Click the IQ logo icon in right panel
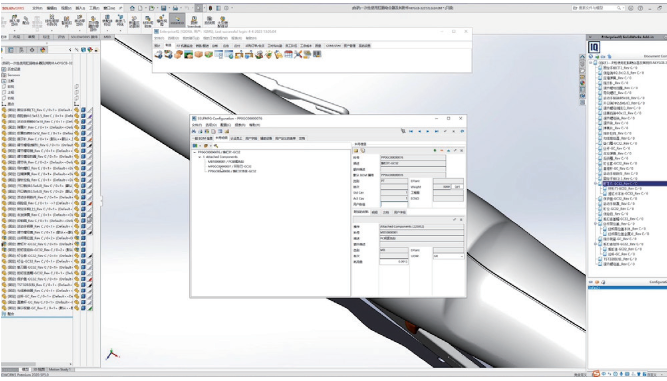This screenshot has width=667, height=381. pos(594,47)
